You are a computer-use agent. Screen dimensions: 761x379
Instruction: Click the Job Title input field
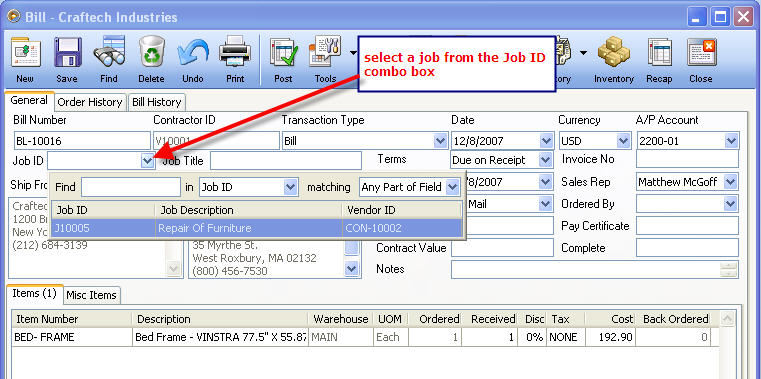click(286, 161)
